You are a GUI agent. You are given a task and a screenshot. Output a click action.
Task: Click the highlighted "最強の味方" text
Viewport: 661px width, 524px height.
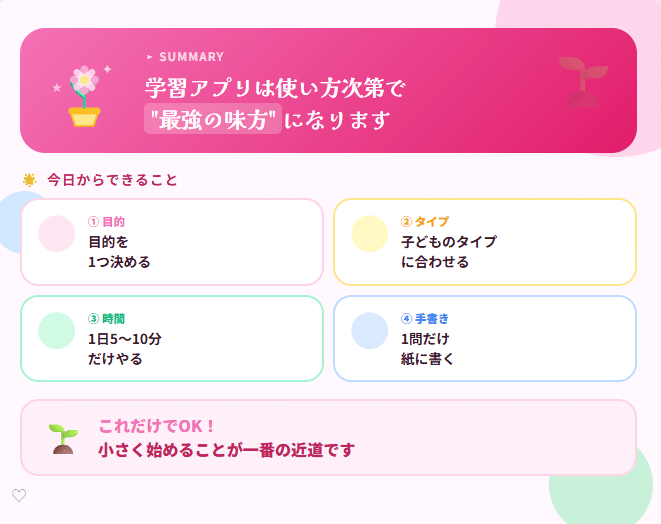[x=212, y=120]
